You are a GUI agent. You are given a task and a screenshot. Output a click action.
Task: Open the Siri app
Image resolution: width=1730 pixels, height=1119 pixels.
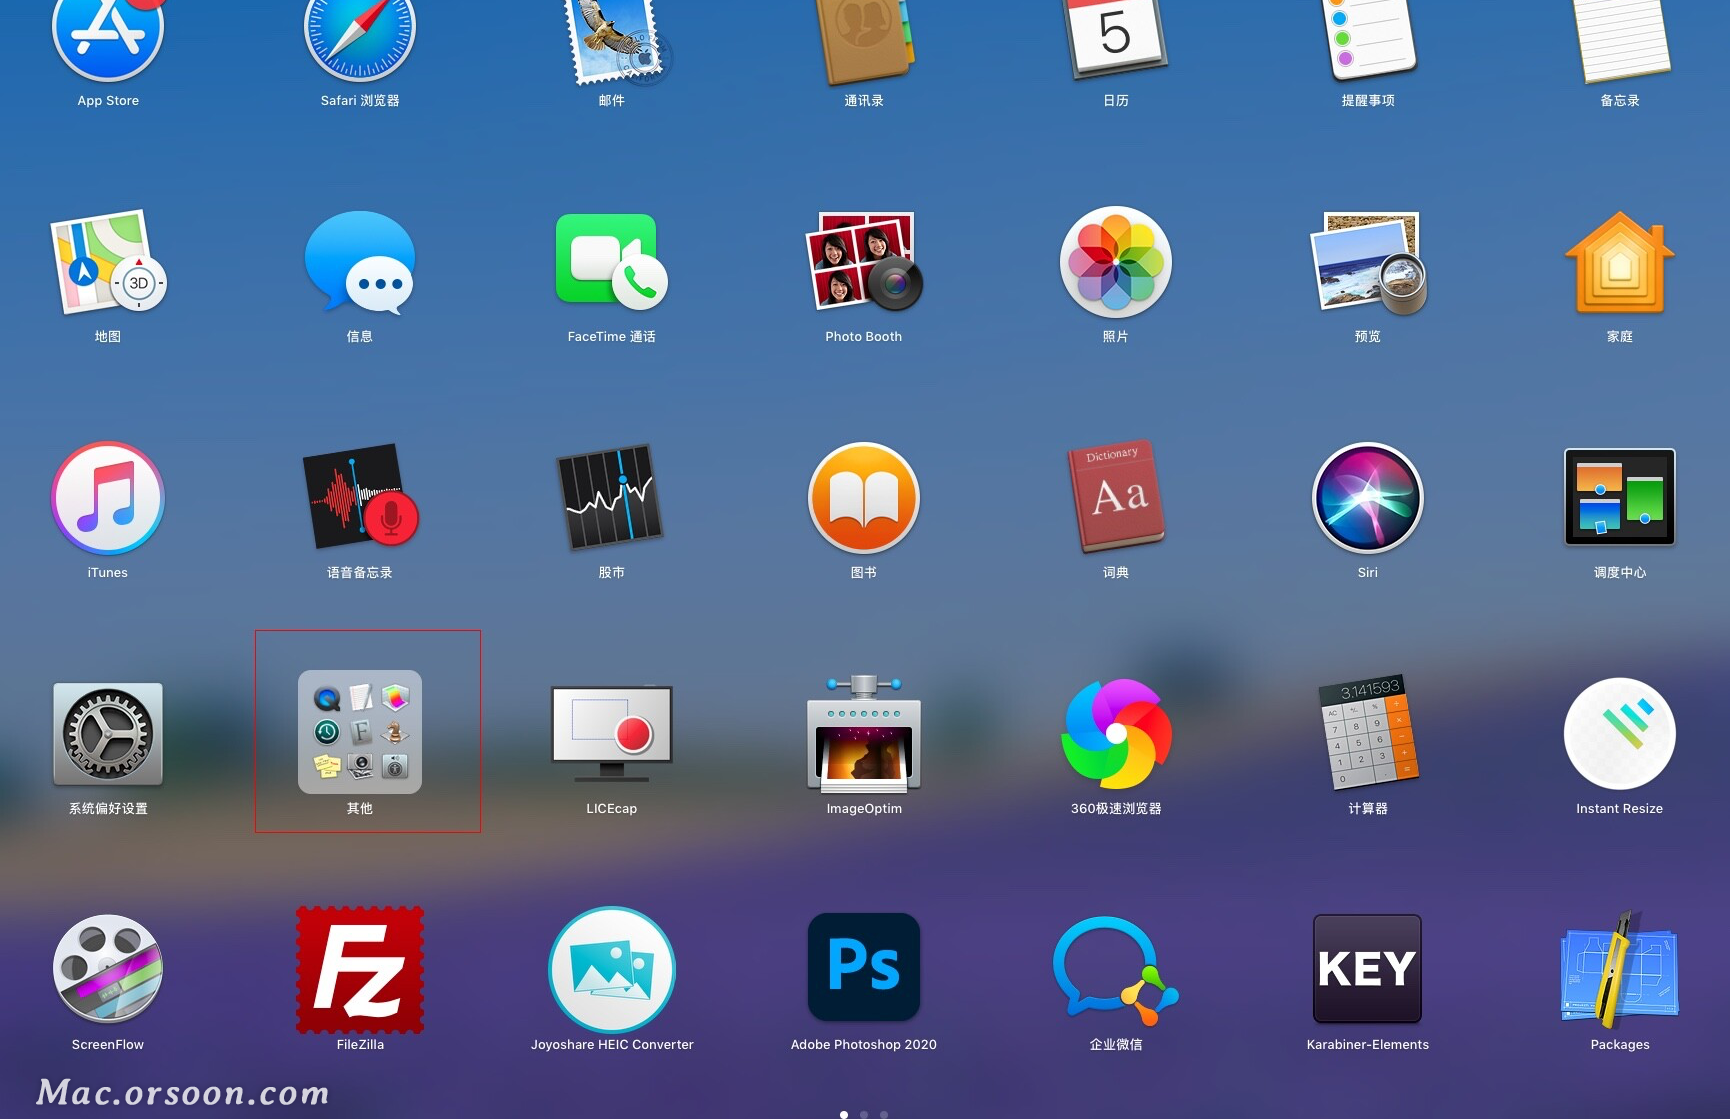pos(1367,498)
